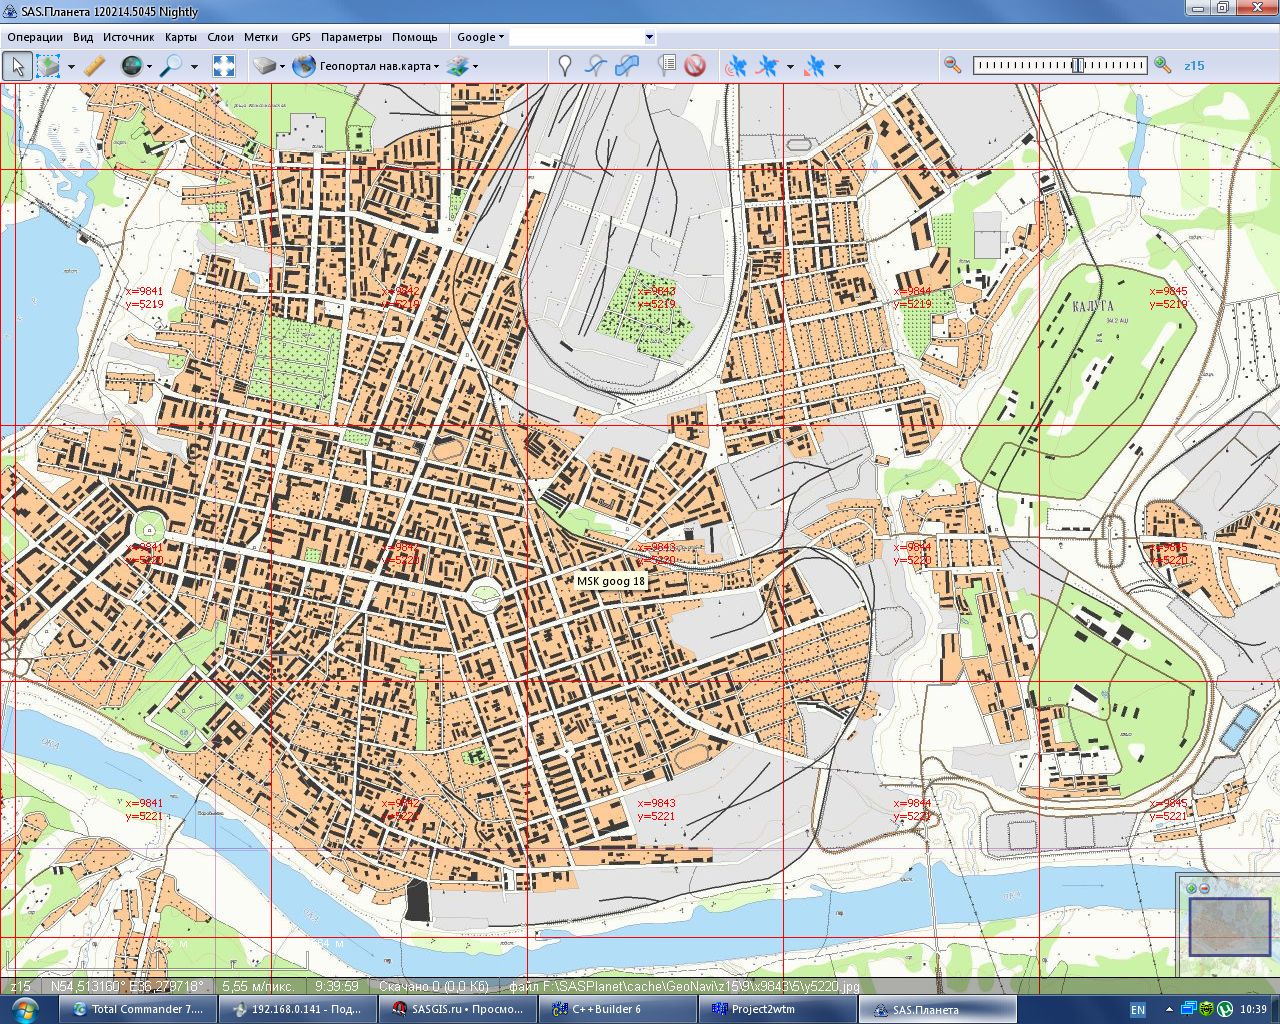Toggle GPS receiver connection icon
This screenshot has width=1280, height=1024.
pos(735,66)
